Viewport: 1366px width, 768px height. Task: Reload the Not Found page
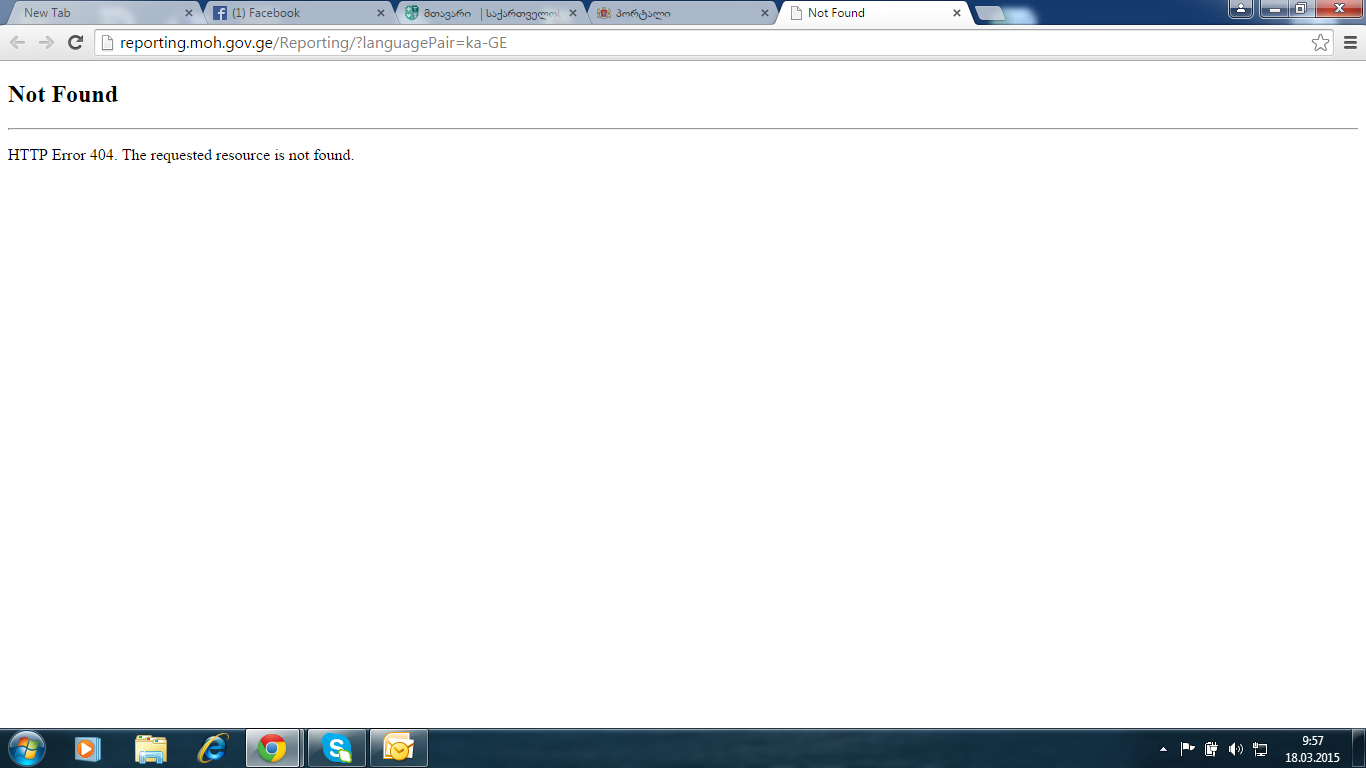click(75, 42)
